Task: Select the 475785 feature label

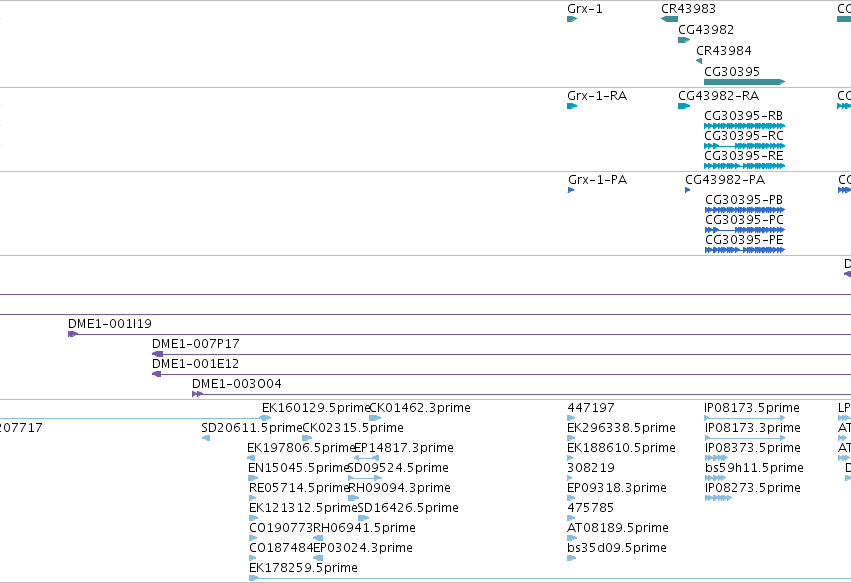Action: pos(590,508)
